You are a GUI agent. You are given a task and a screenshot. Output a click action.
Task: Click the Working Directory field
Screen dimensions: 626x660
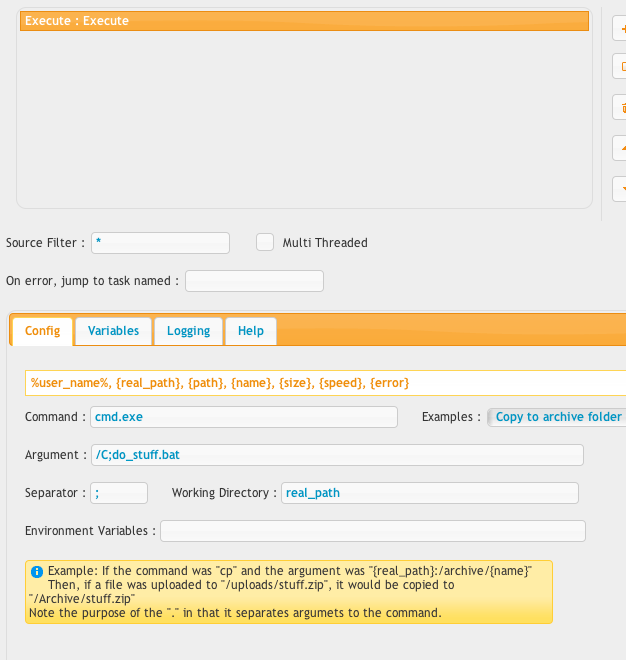430,493
